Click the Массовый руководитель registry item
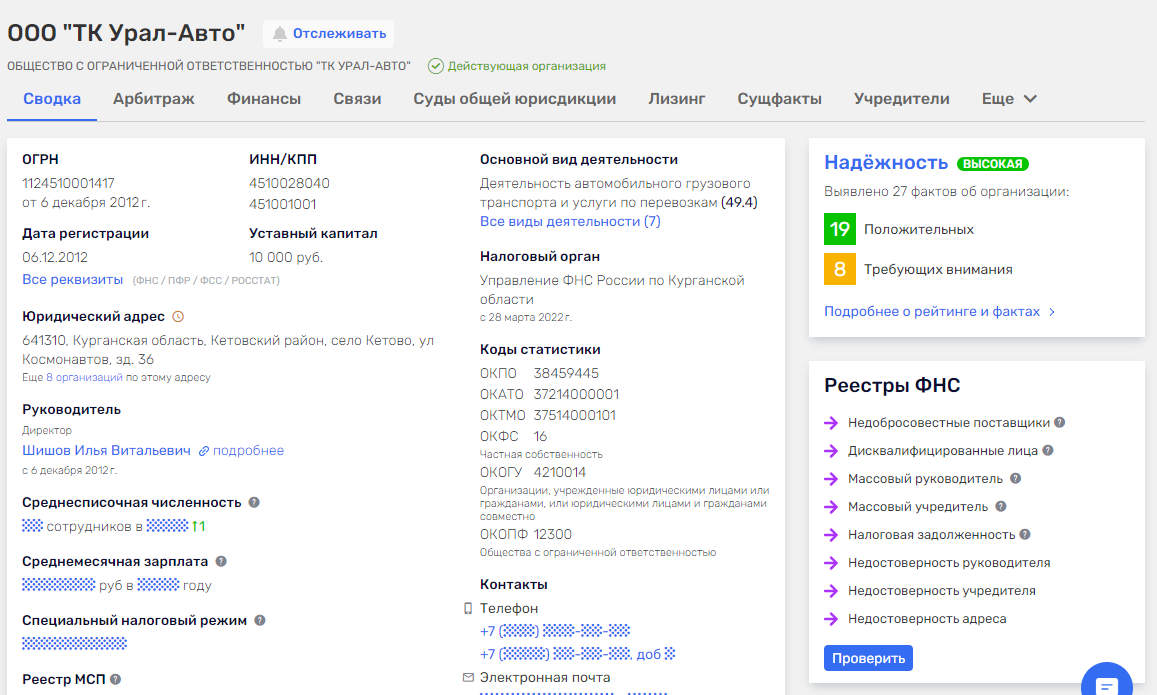The height and width of the screenshot is (695, 1157). coord(925,479)
